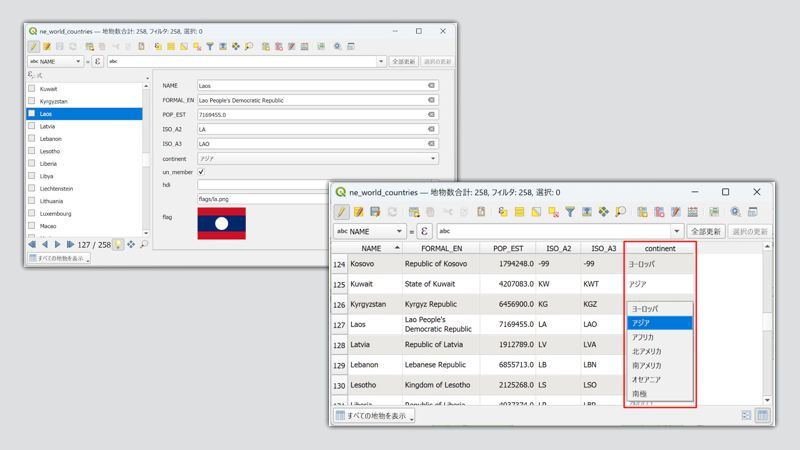Click the FORMAL_EN text field in form
Image resolution: width=800 pixels, height=450 pixels.
click(x=318, y=100)
